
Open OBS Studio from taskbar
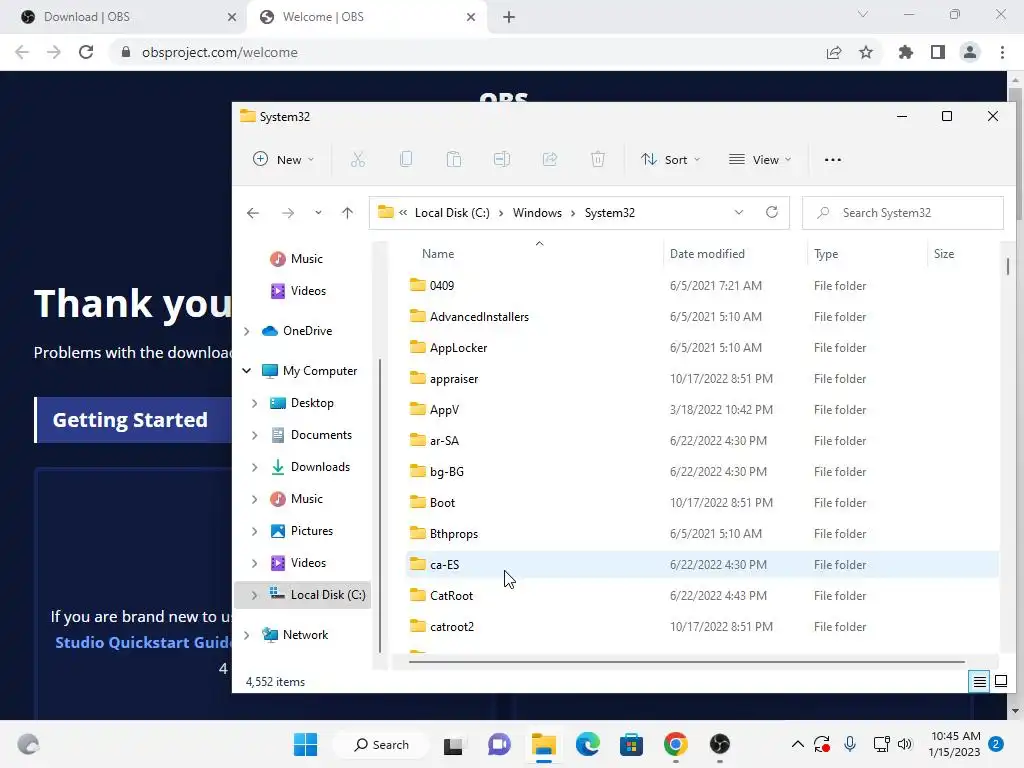pos(719,744)
